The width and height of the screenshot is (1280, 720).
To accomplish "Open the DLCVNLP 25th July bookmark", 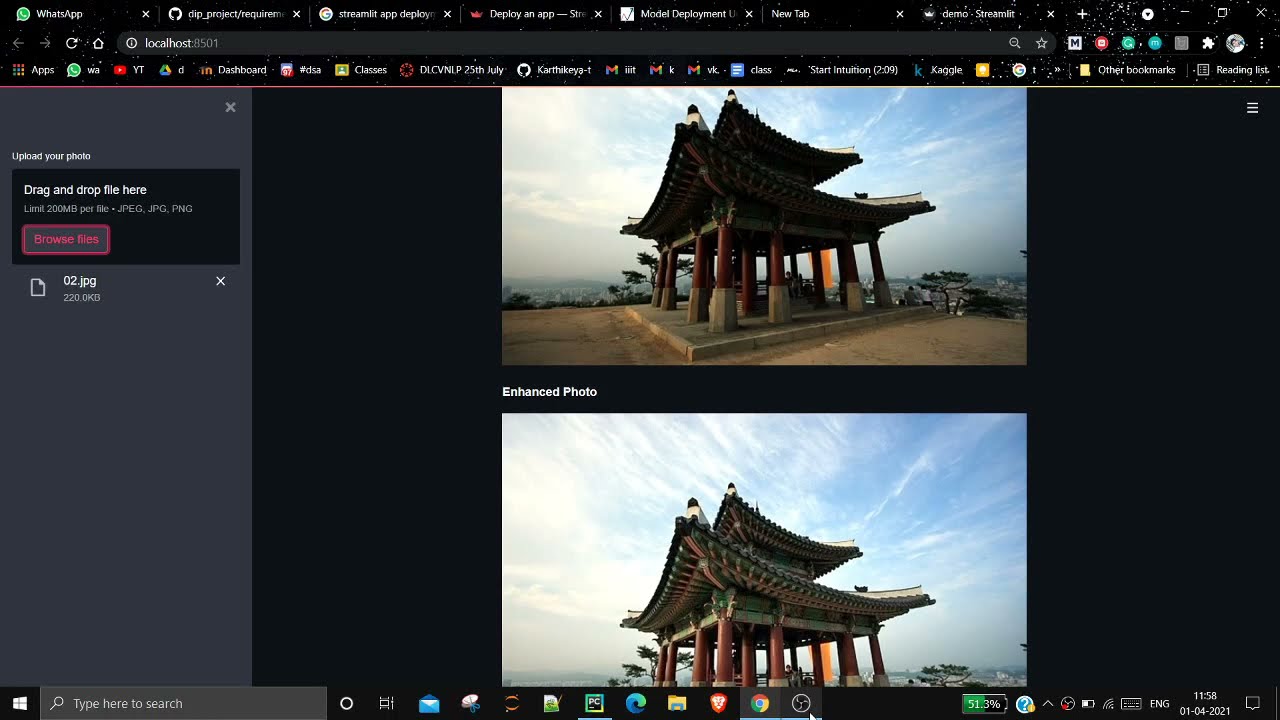I will [451, 70].
